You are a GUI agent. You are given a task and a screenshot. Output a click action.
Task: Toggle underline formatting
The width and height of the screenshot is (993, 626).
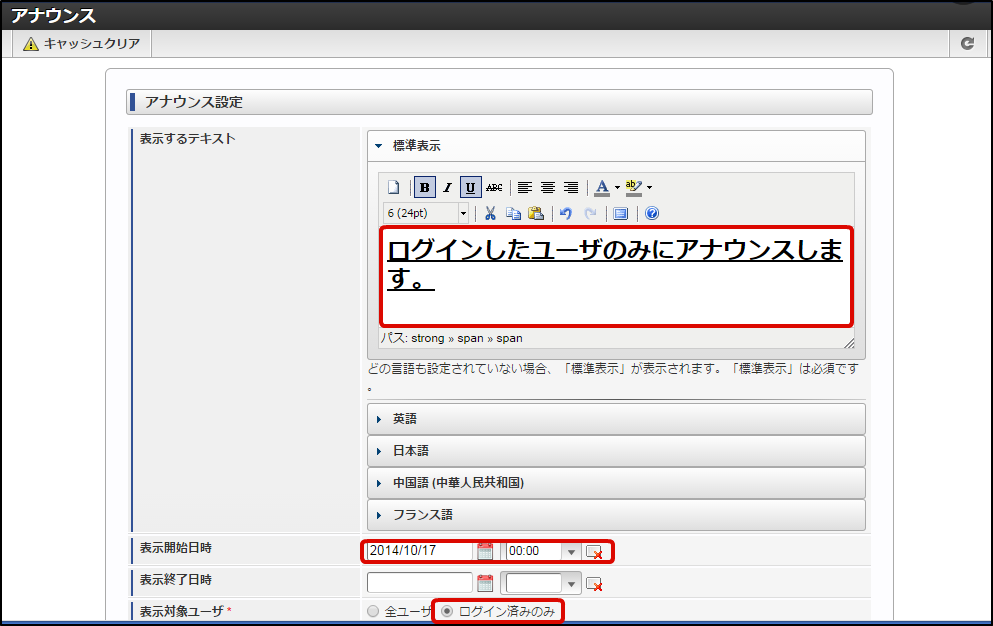pos(470,188)
